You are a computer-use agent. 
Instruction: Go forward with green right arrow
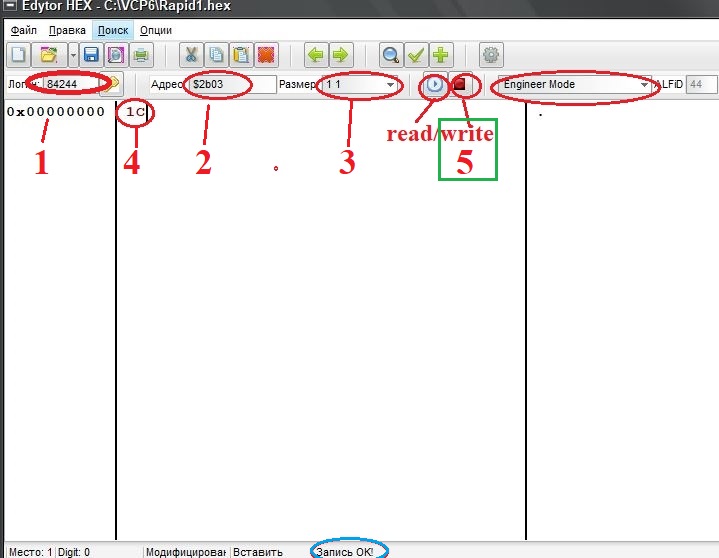[341, 55]
